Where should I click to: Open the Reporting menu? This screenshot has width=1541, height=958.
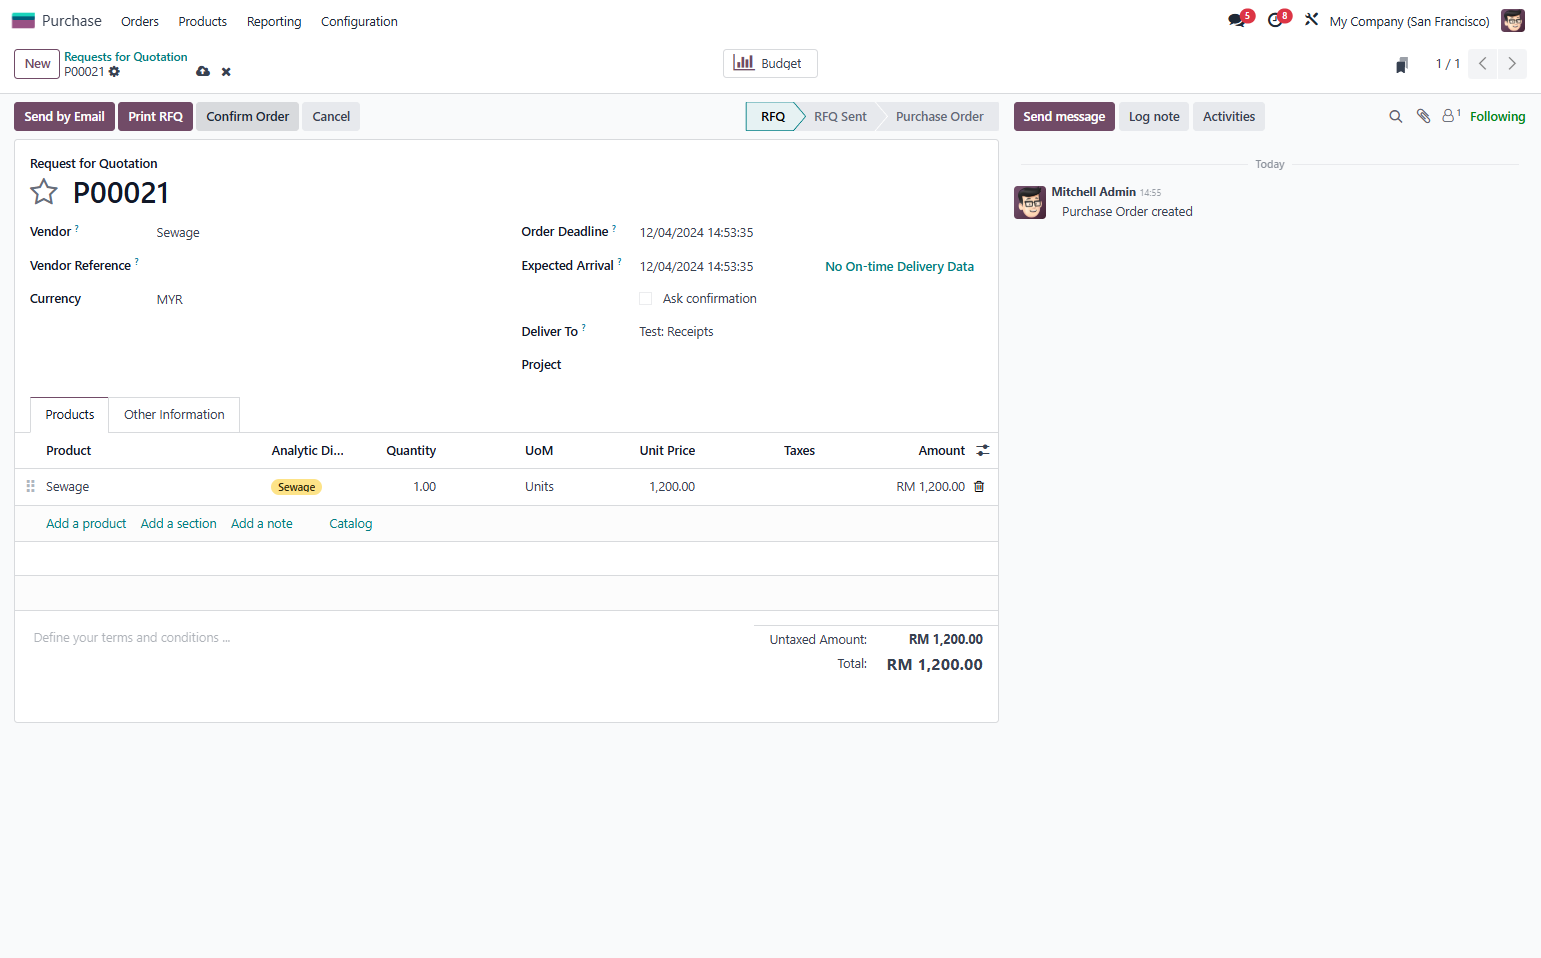tap(274, 21)
